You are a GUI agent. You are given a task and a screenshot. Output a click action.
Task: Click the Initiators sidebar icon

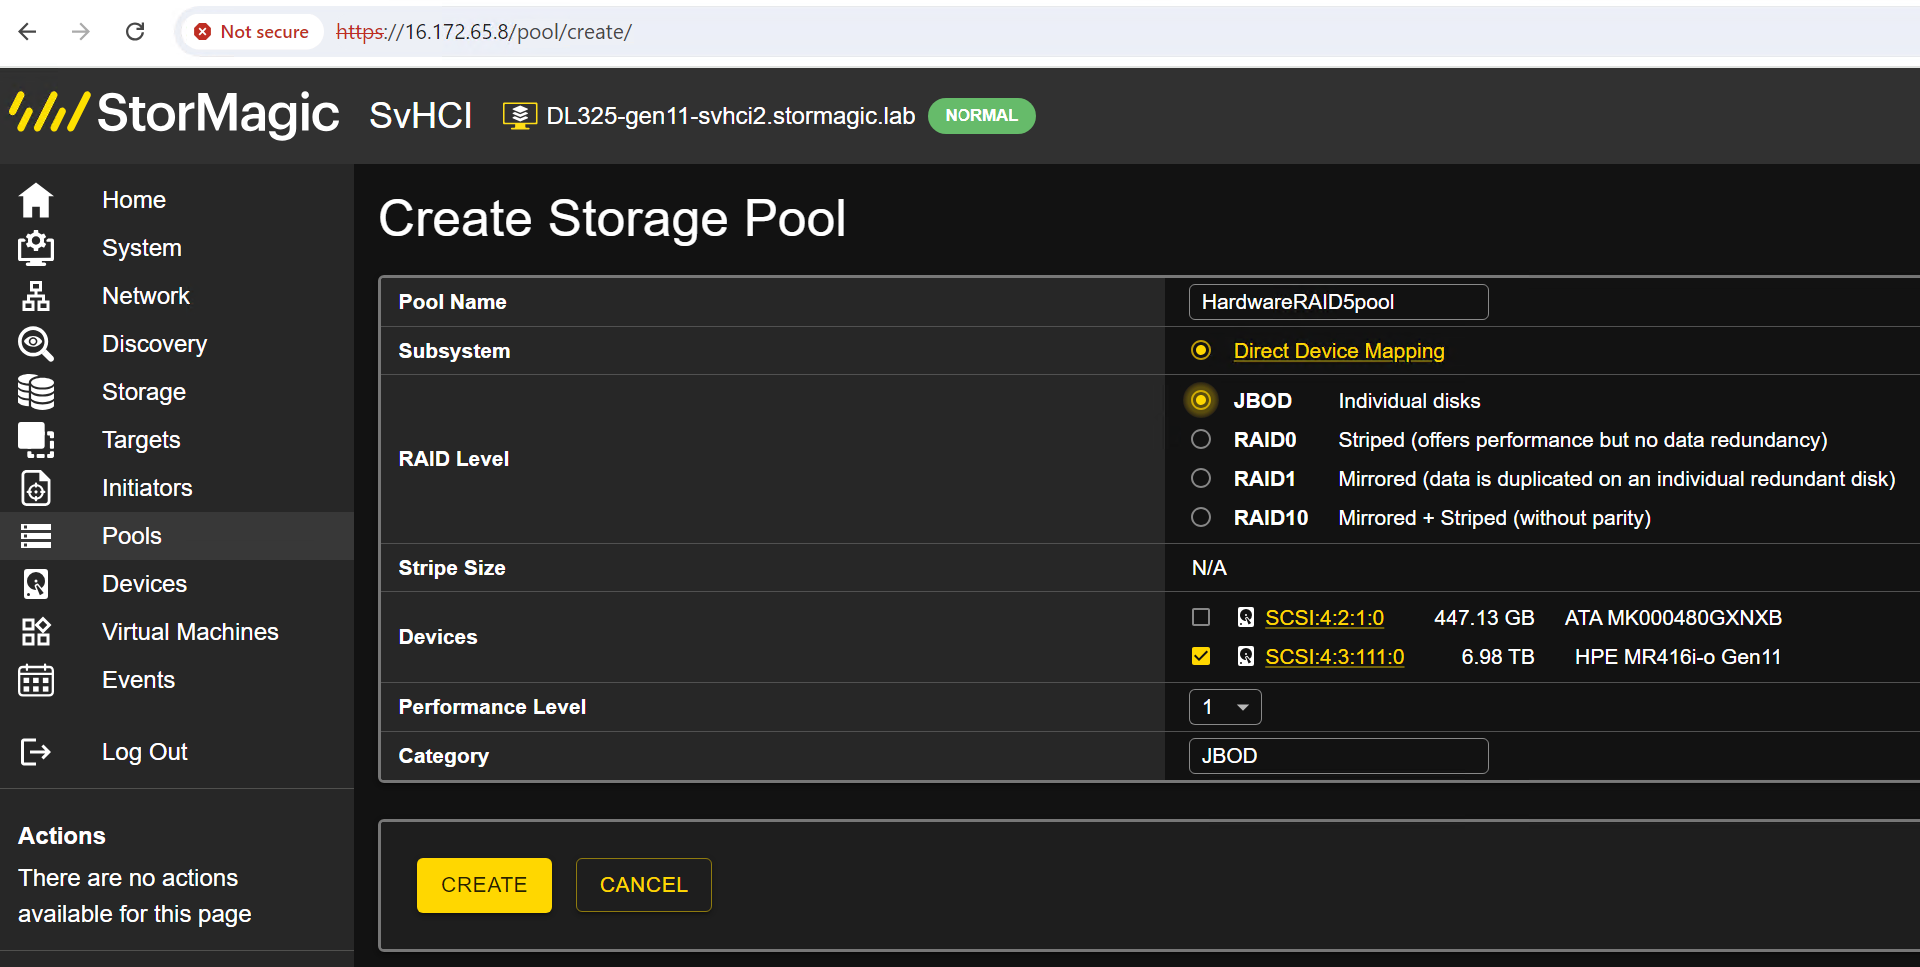click(36, 488)
